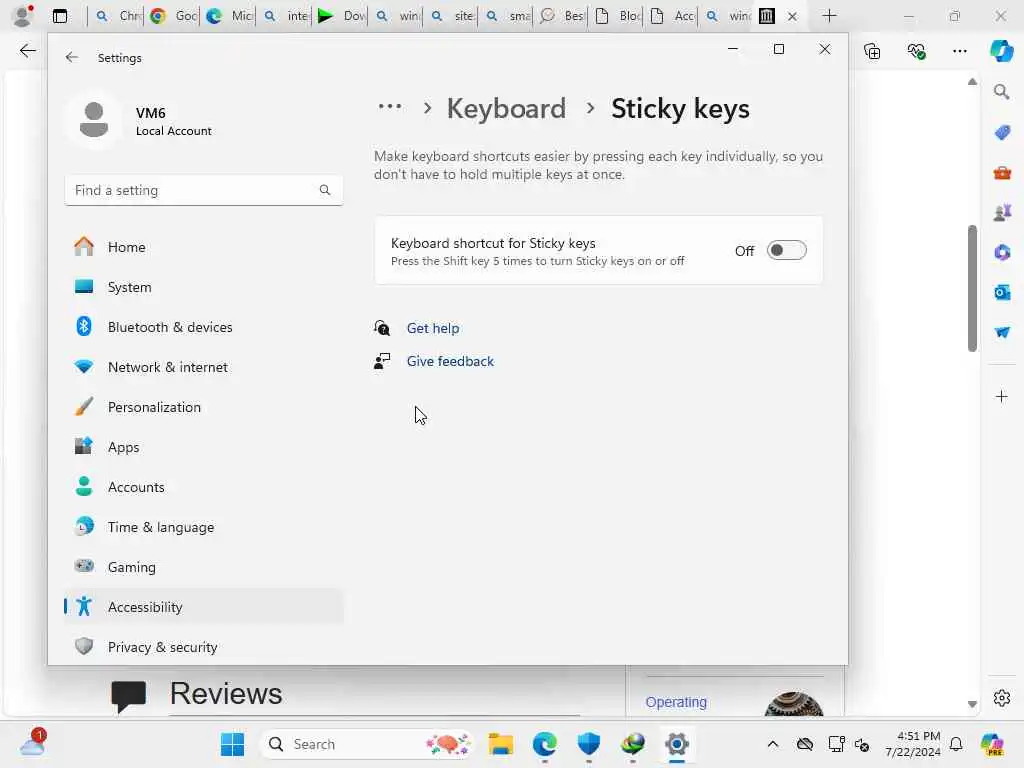Switch to the Bes tab in Edge
Viewport: 1024px width, 768px height.
(x=561, y=16)
